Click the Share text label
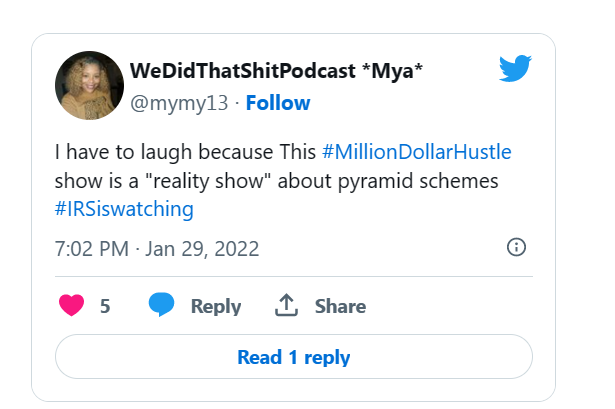 coord(340,306)
